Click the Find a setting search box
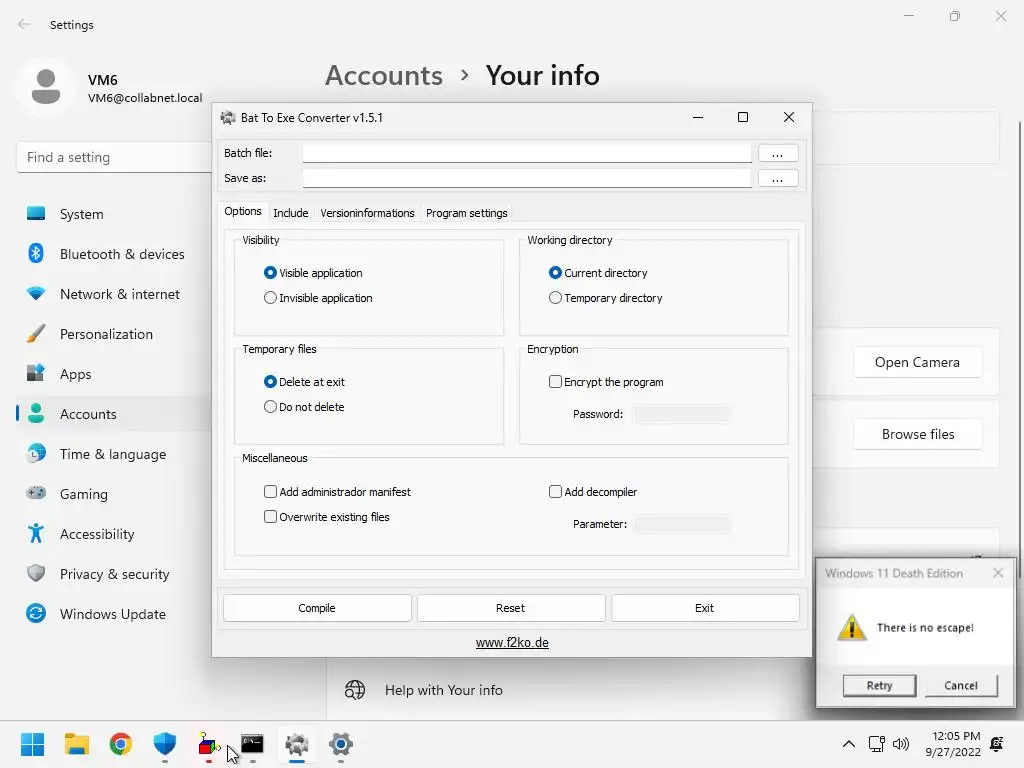 pos(114,157)
